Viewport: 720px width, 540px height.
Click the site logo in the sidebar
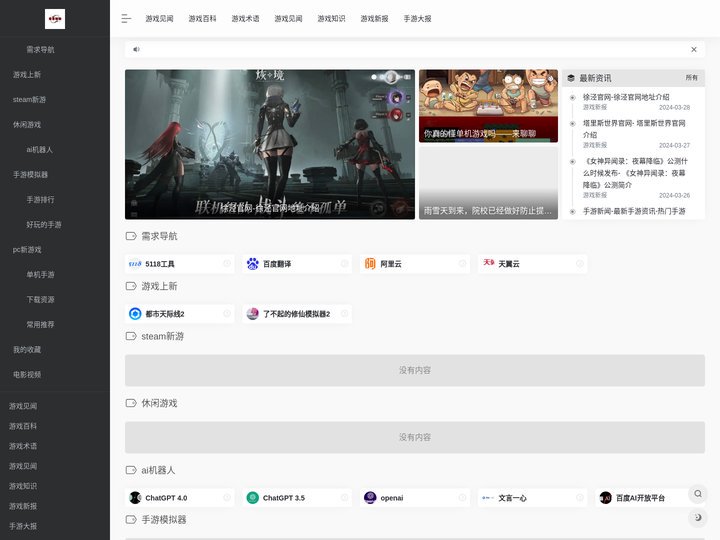click(x=55, y=19)
